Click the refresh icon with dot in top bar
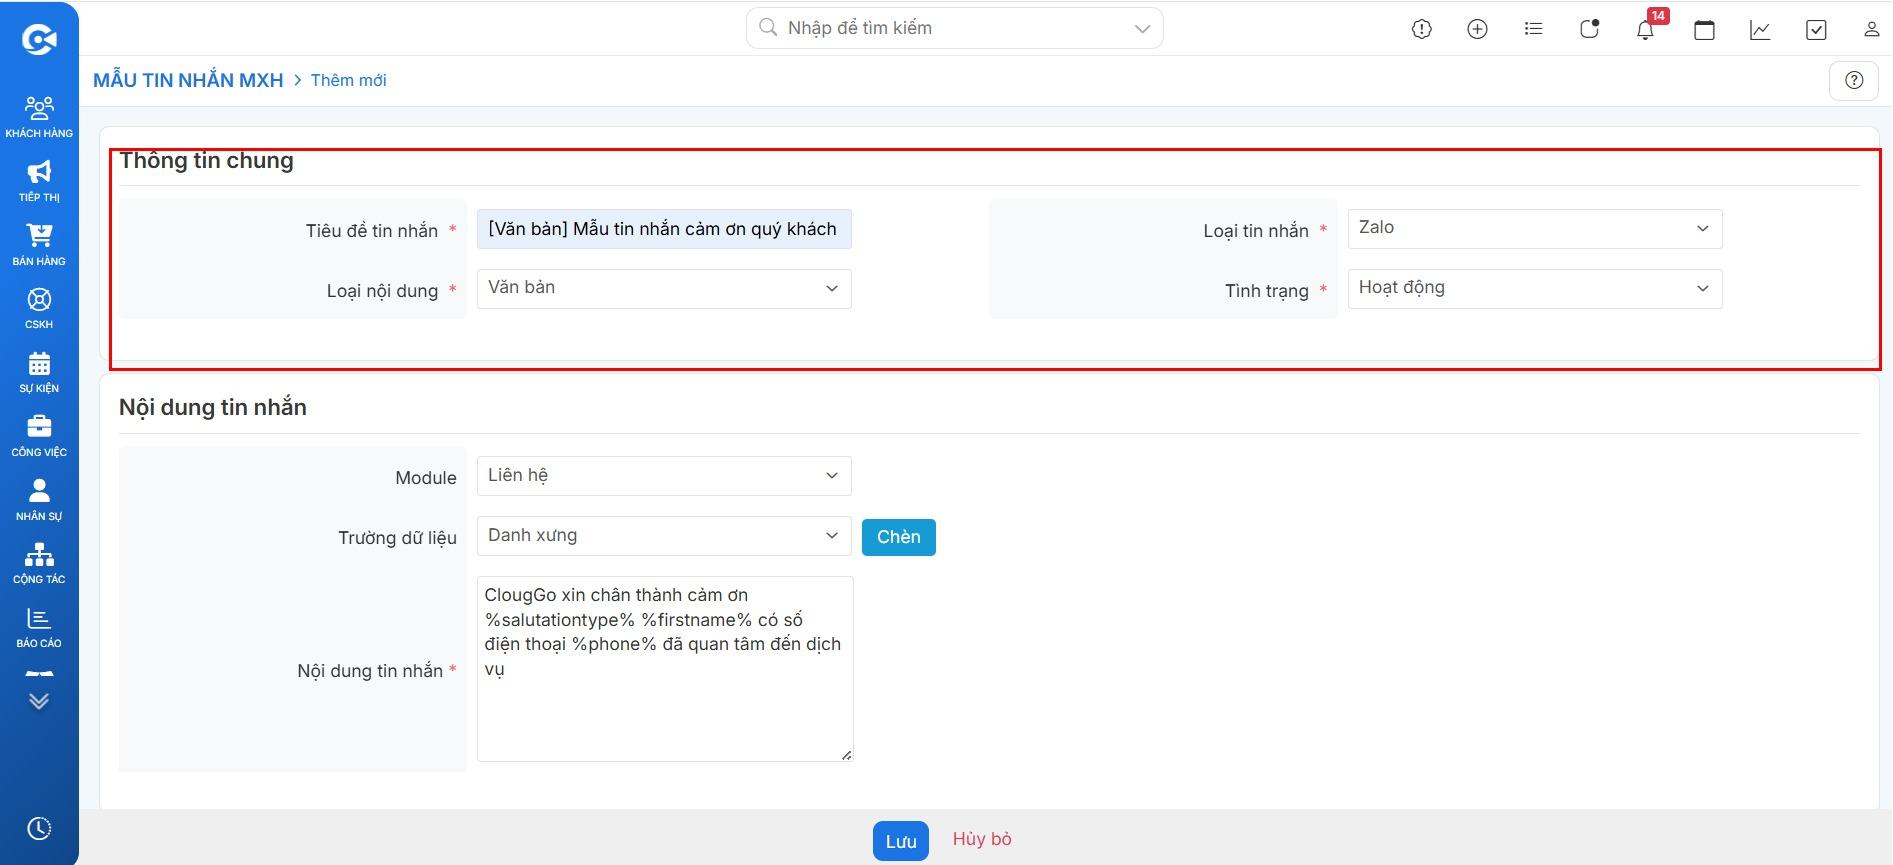Image resolution: width=1893 pixels, height=865 pixels. [1589, 29]
